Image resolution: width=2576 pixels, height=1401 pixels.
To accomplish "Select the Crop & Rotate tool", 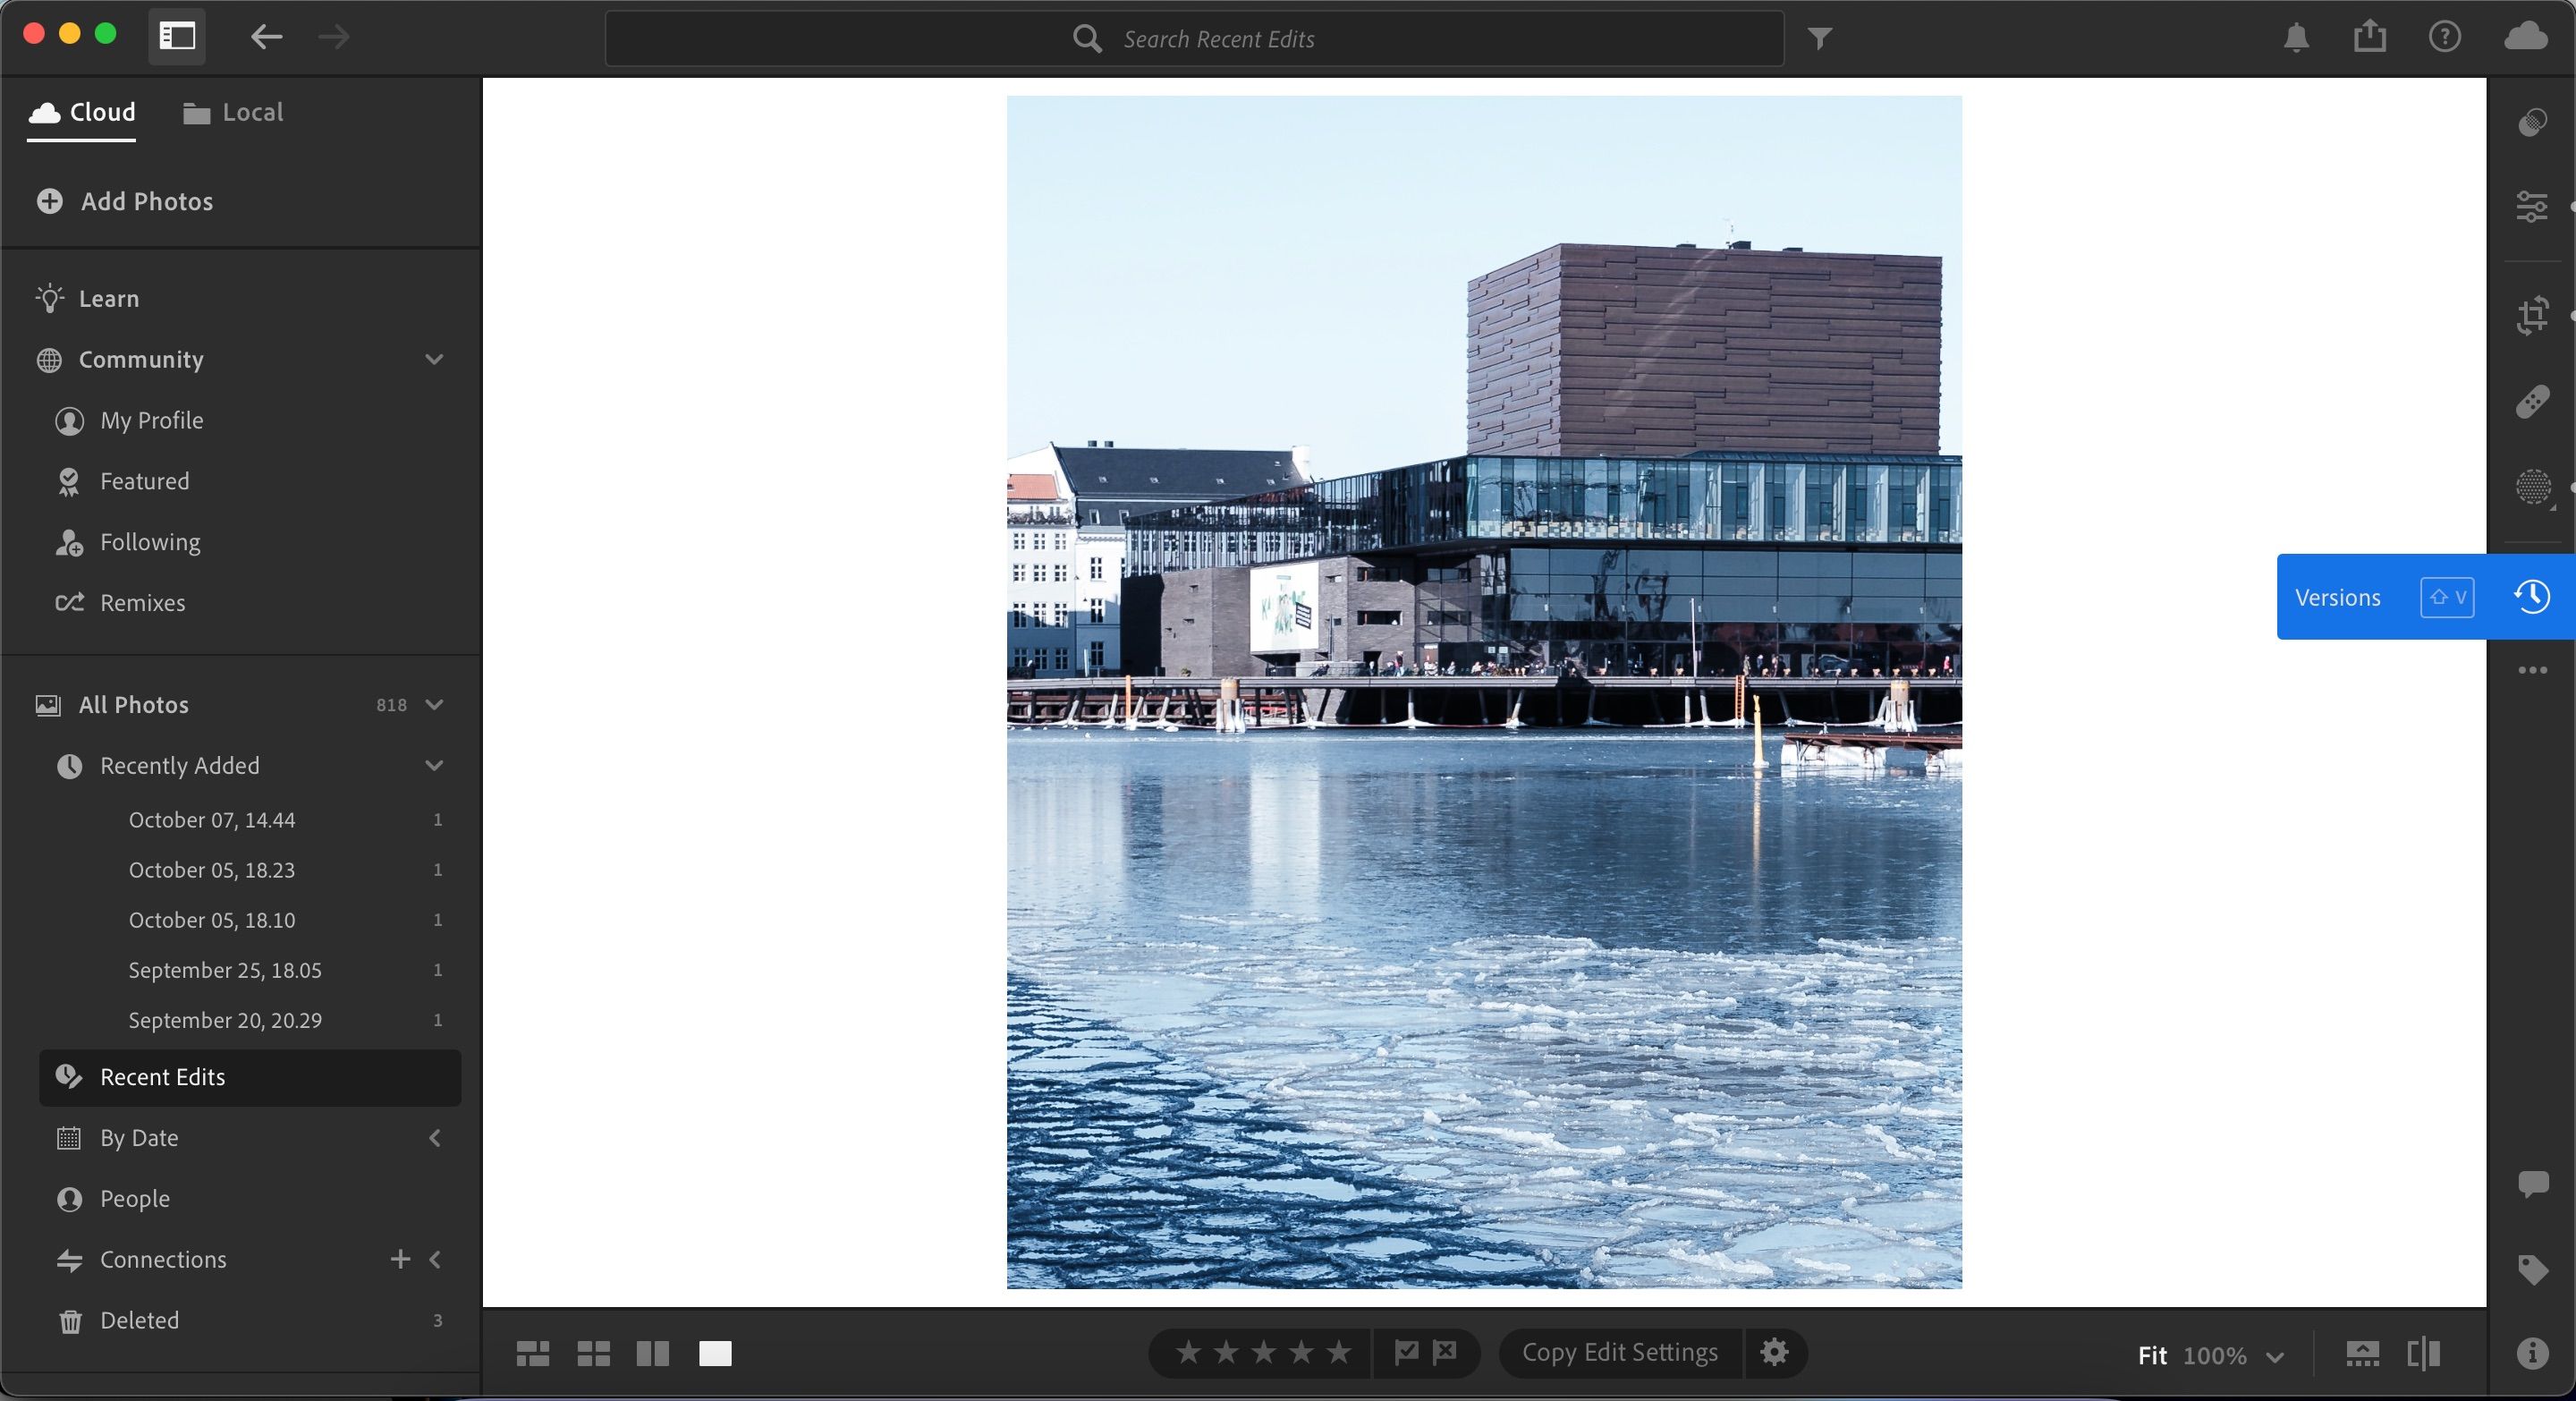I will pos(2532,315).
